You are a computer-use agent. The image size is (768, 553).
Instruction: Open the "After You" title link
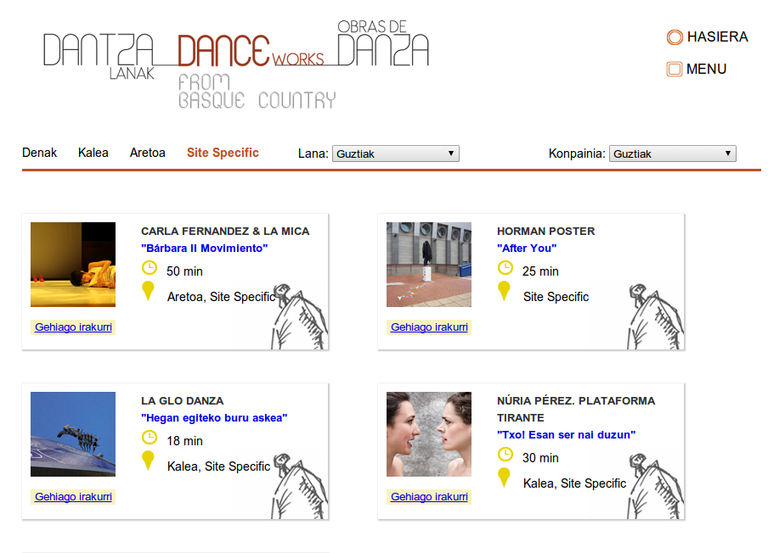(x=526, y=248)
